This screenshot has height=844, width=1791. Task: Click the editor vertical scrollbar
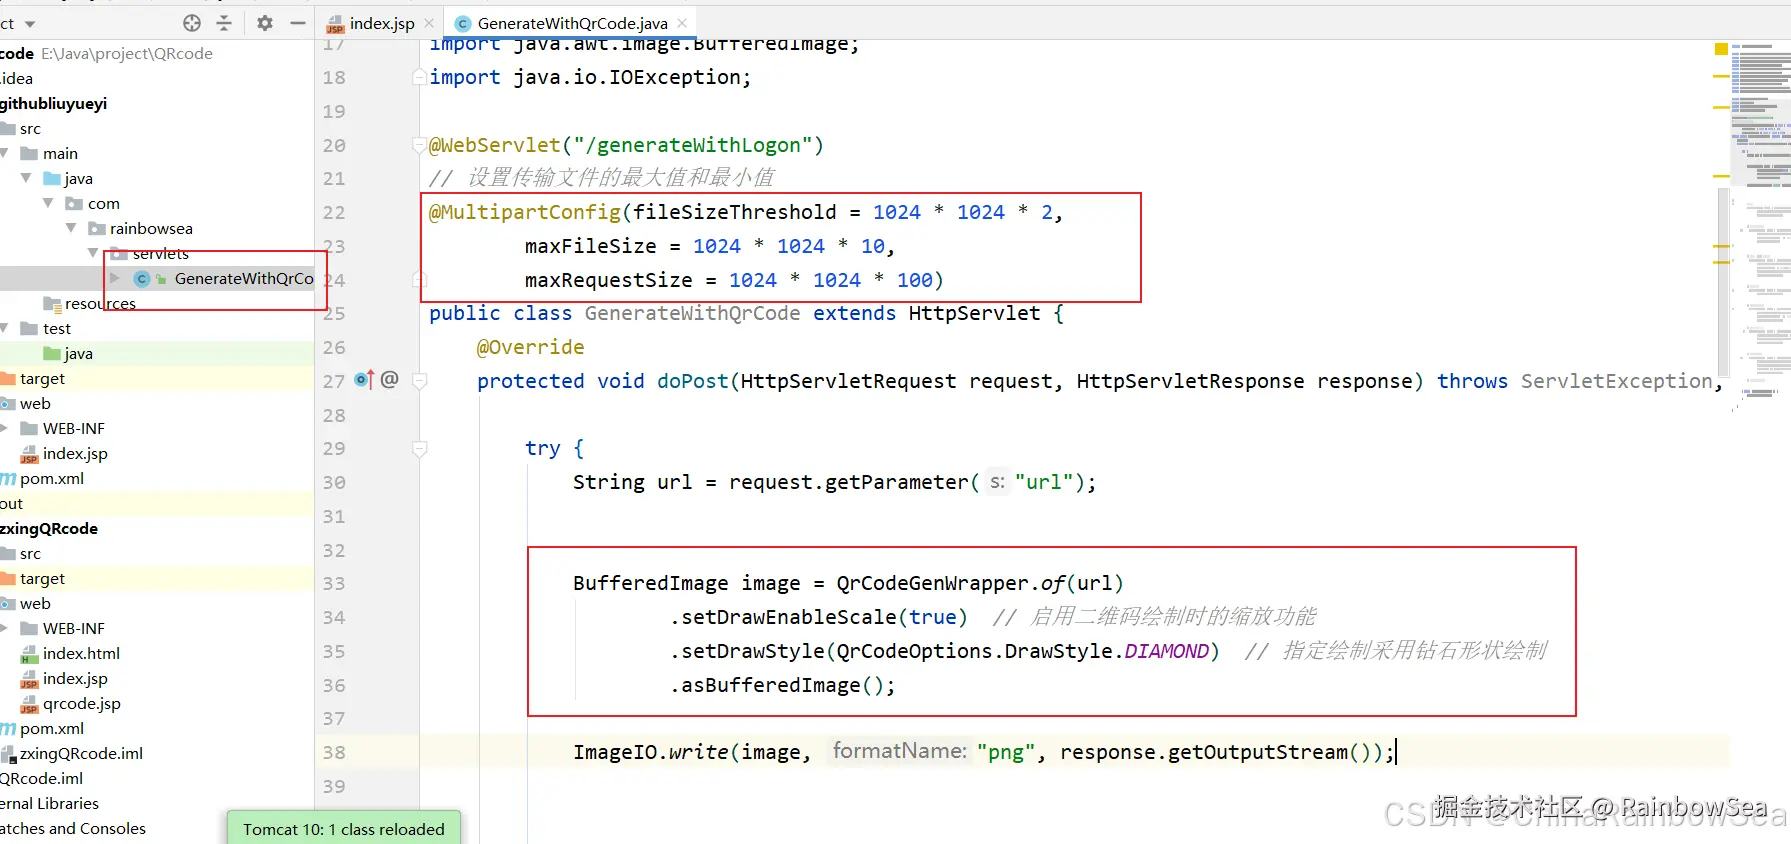tap(1723, 283)
